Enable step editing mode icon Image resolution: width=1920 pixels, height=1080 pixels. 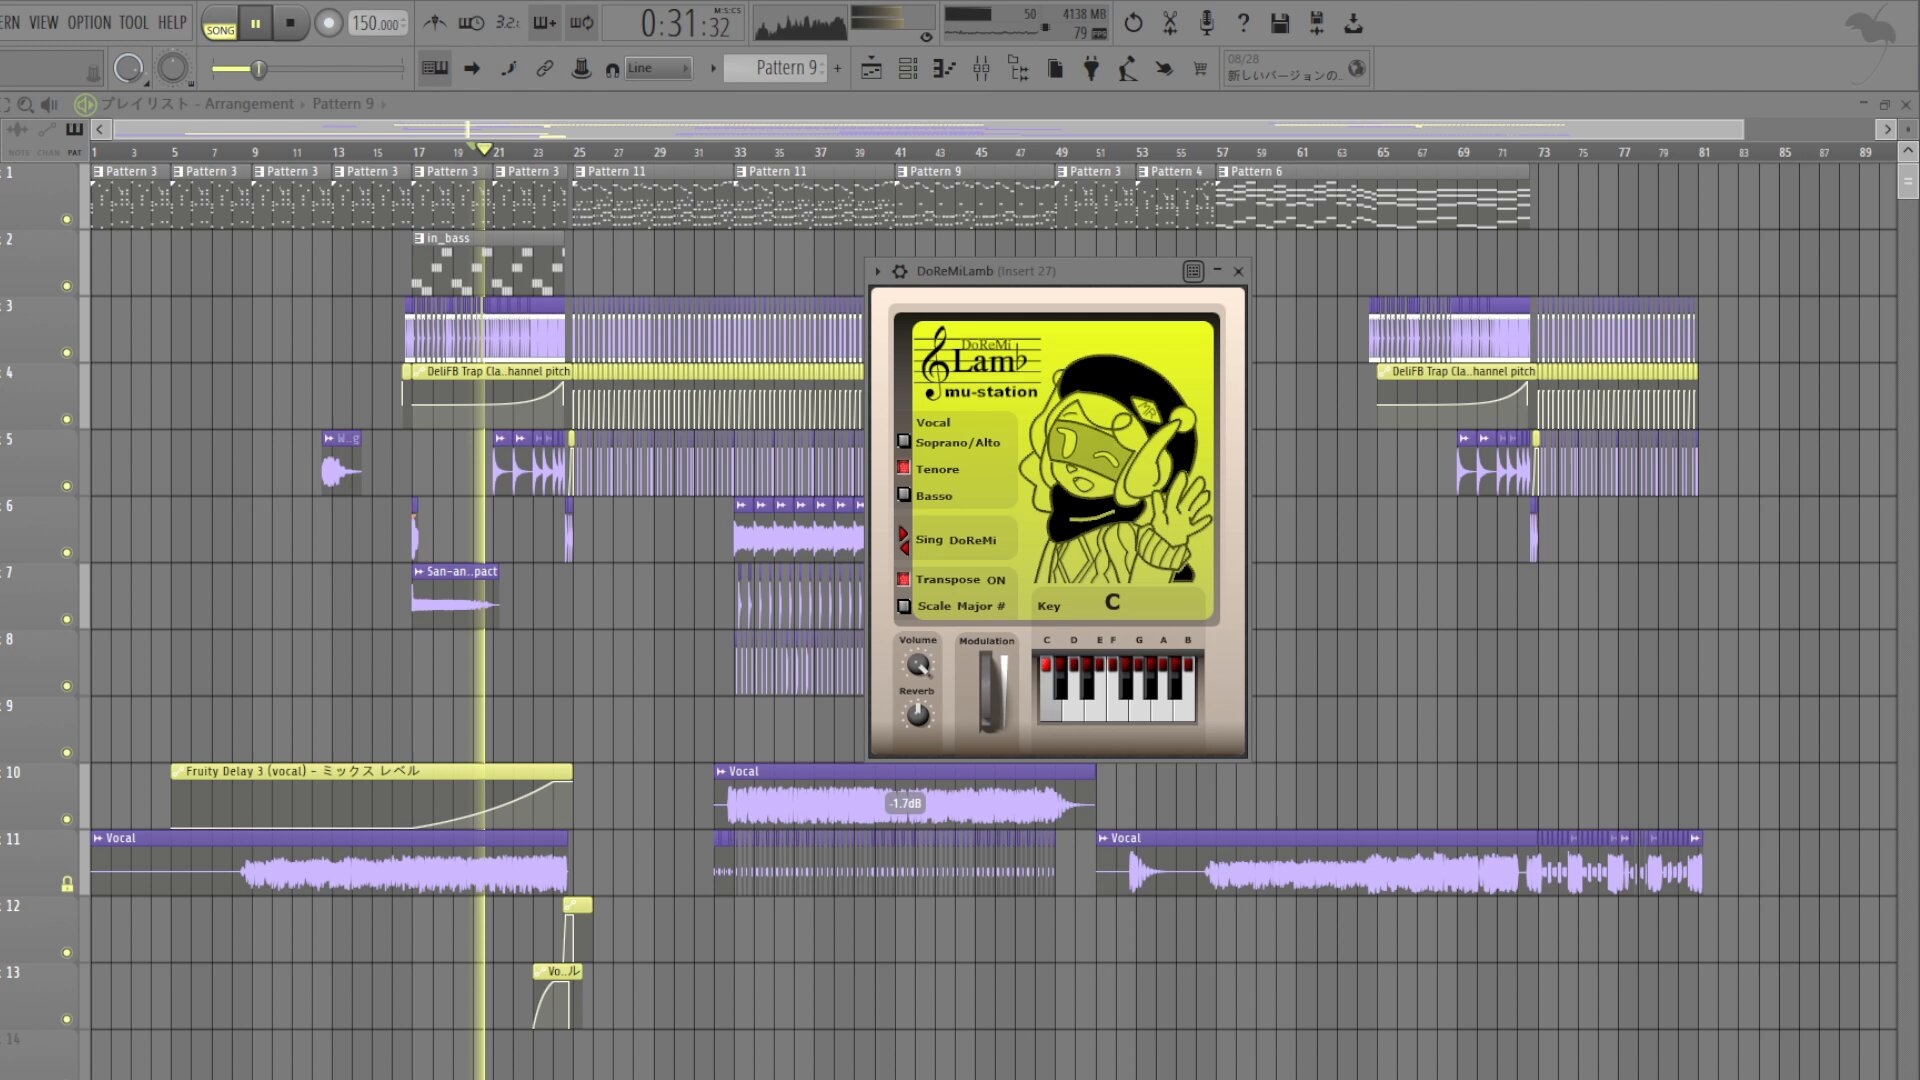click(x=508, y=68)
